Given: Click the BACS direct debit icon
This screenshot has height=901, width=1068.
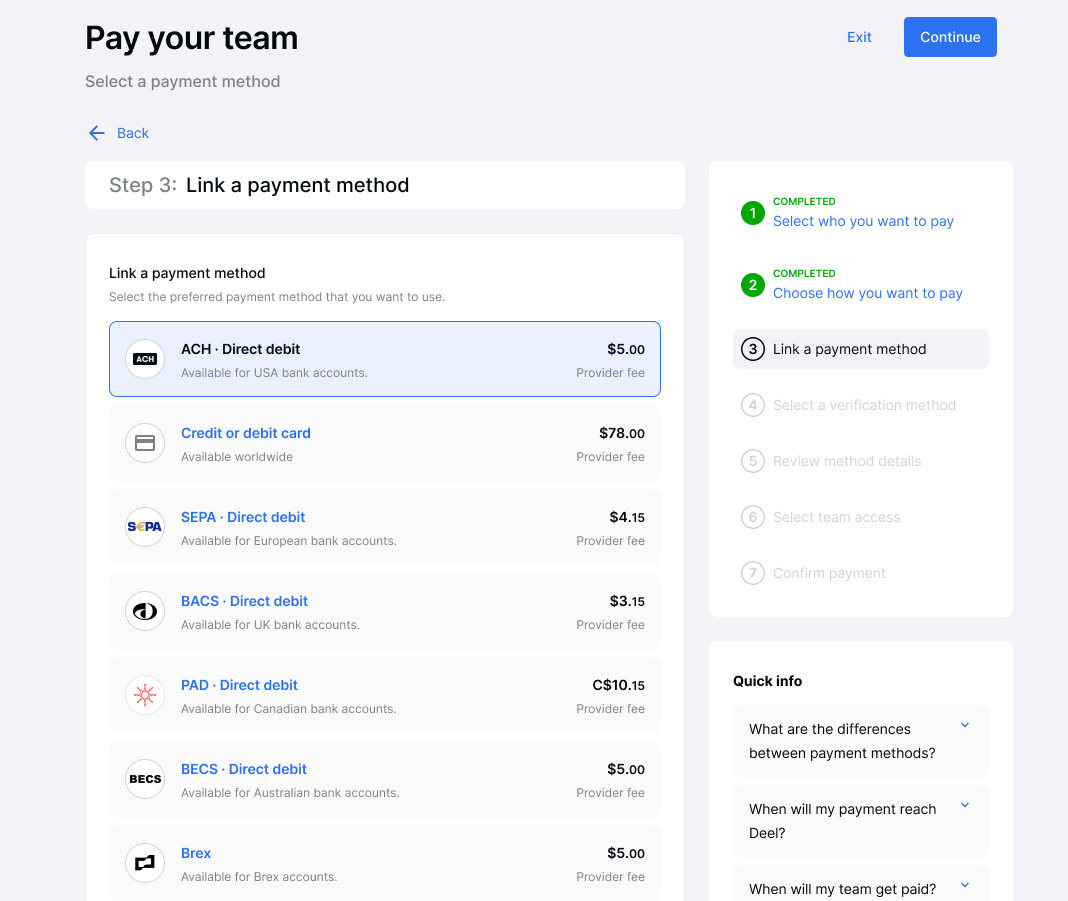Looking at the screenshot, I should point(145,611).
